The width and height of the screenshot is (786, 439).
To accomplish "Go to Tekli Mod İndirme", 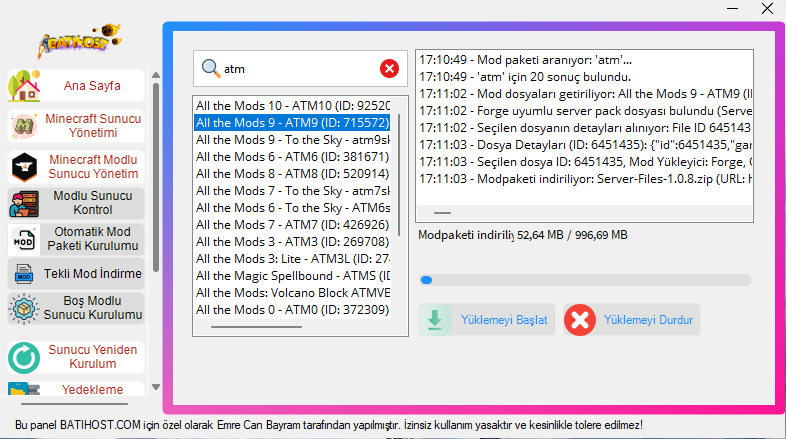I will tap(76, 274).
